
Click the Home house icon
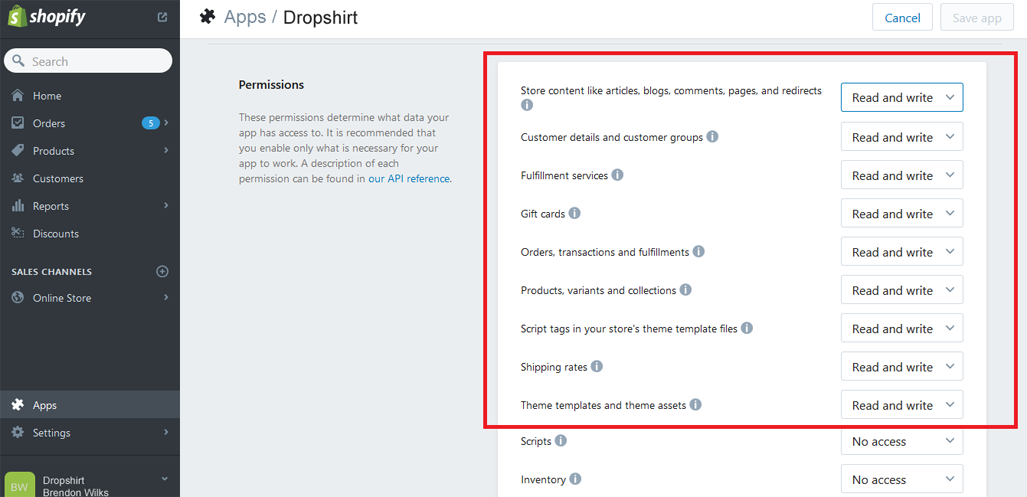18,96
